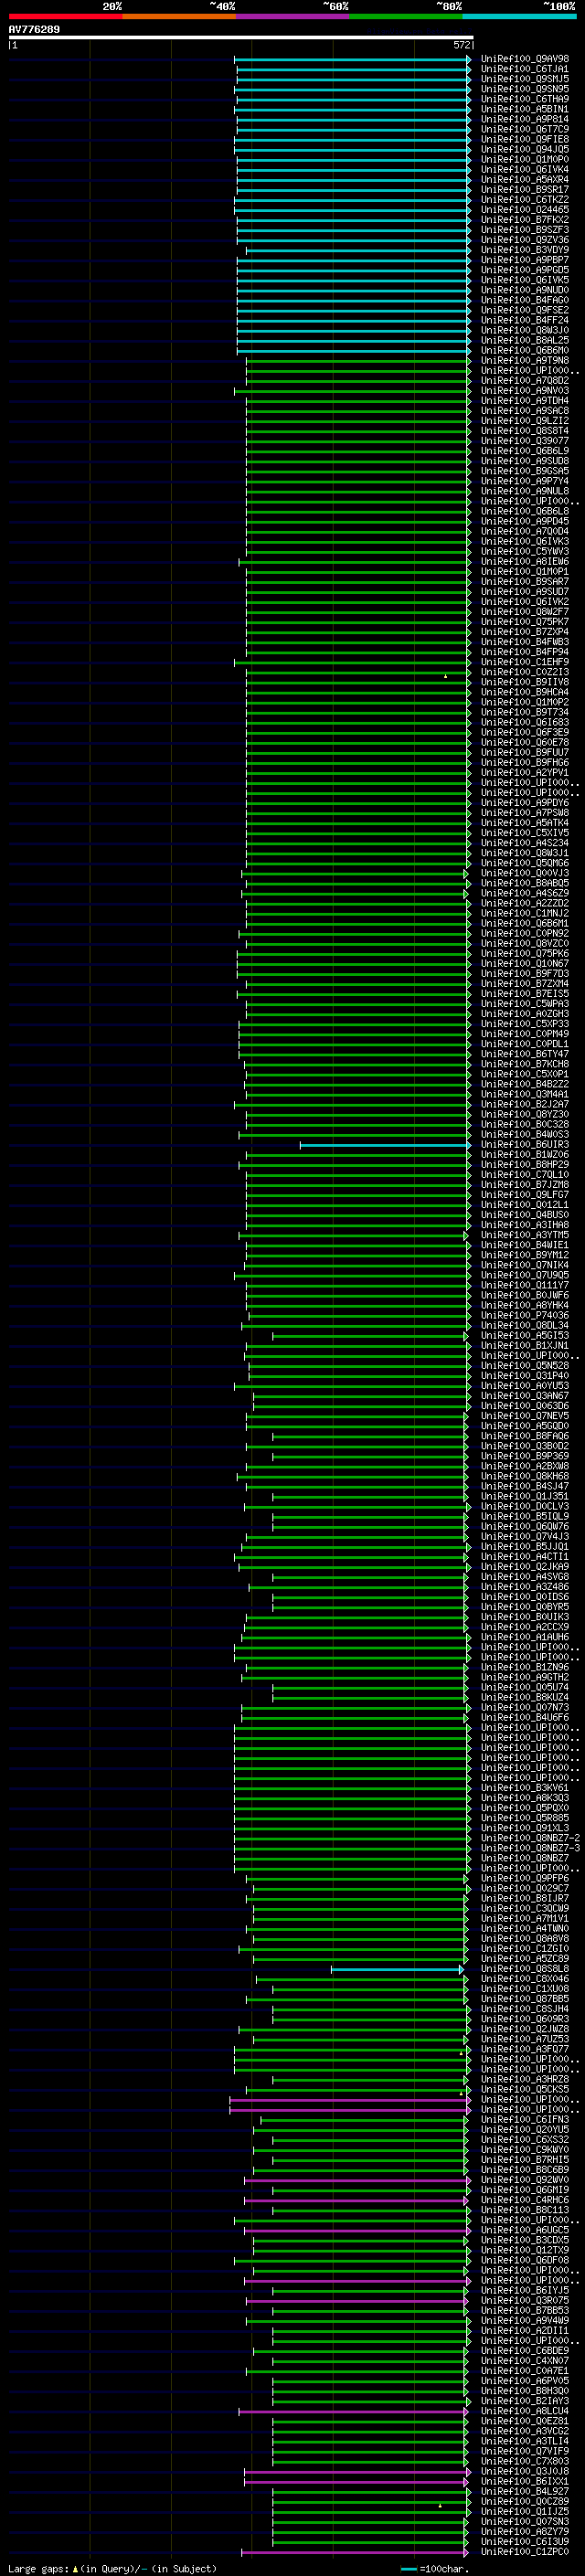Open hit UniRef100_B3VDY9
This screenshot has width=585, height=2576.
(x=525, y=251)
